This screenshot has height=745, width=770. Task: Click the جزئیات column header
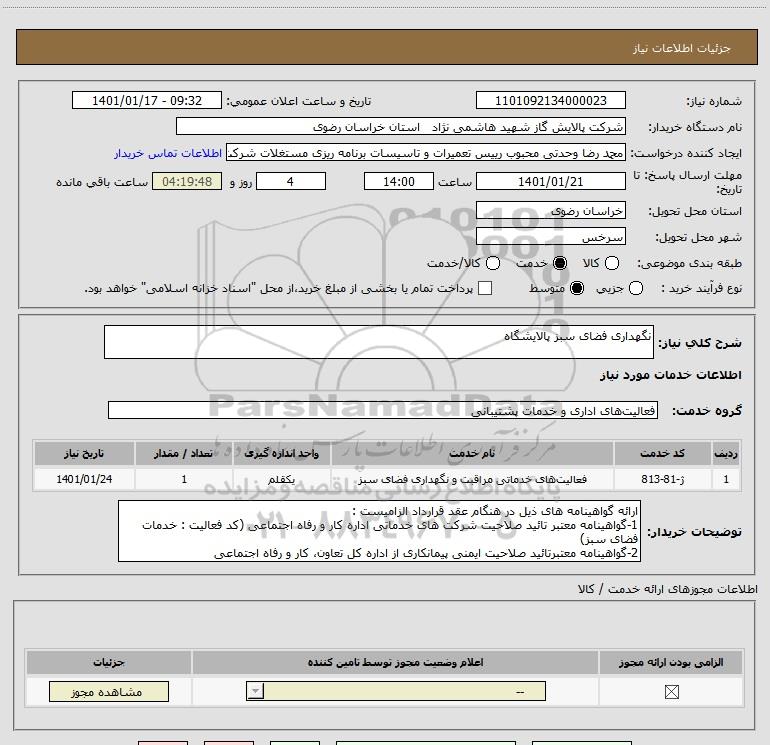click(109, 662)
